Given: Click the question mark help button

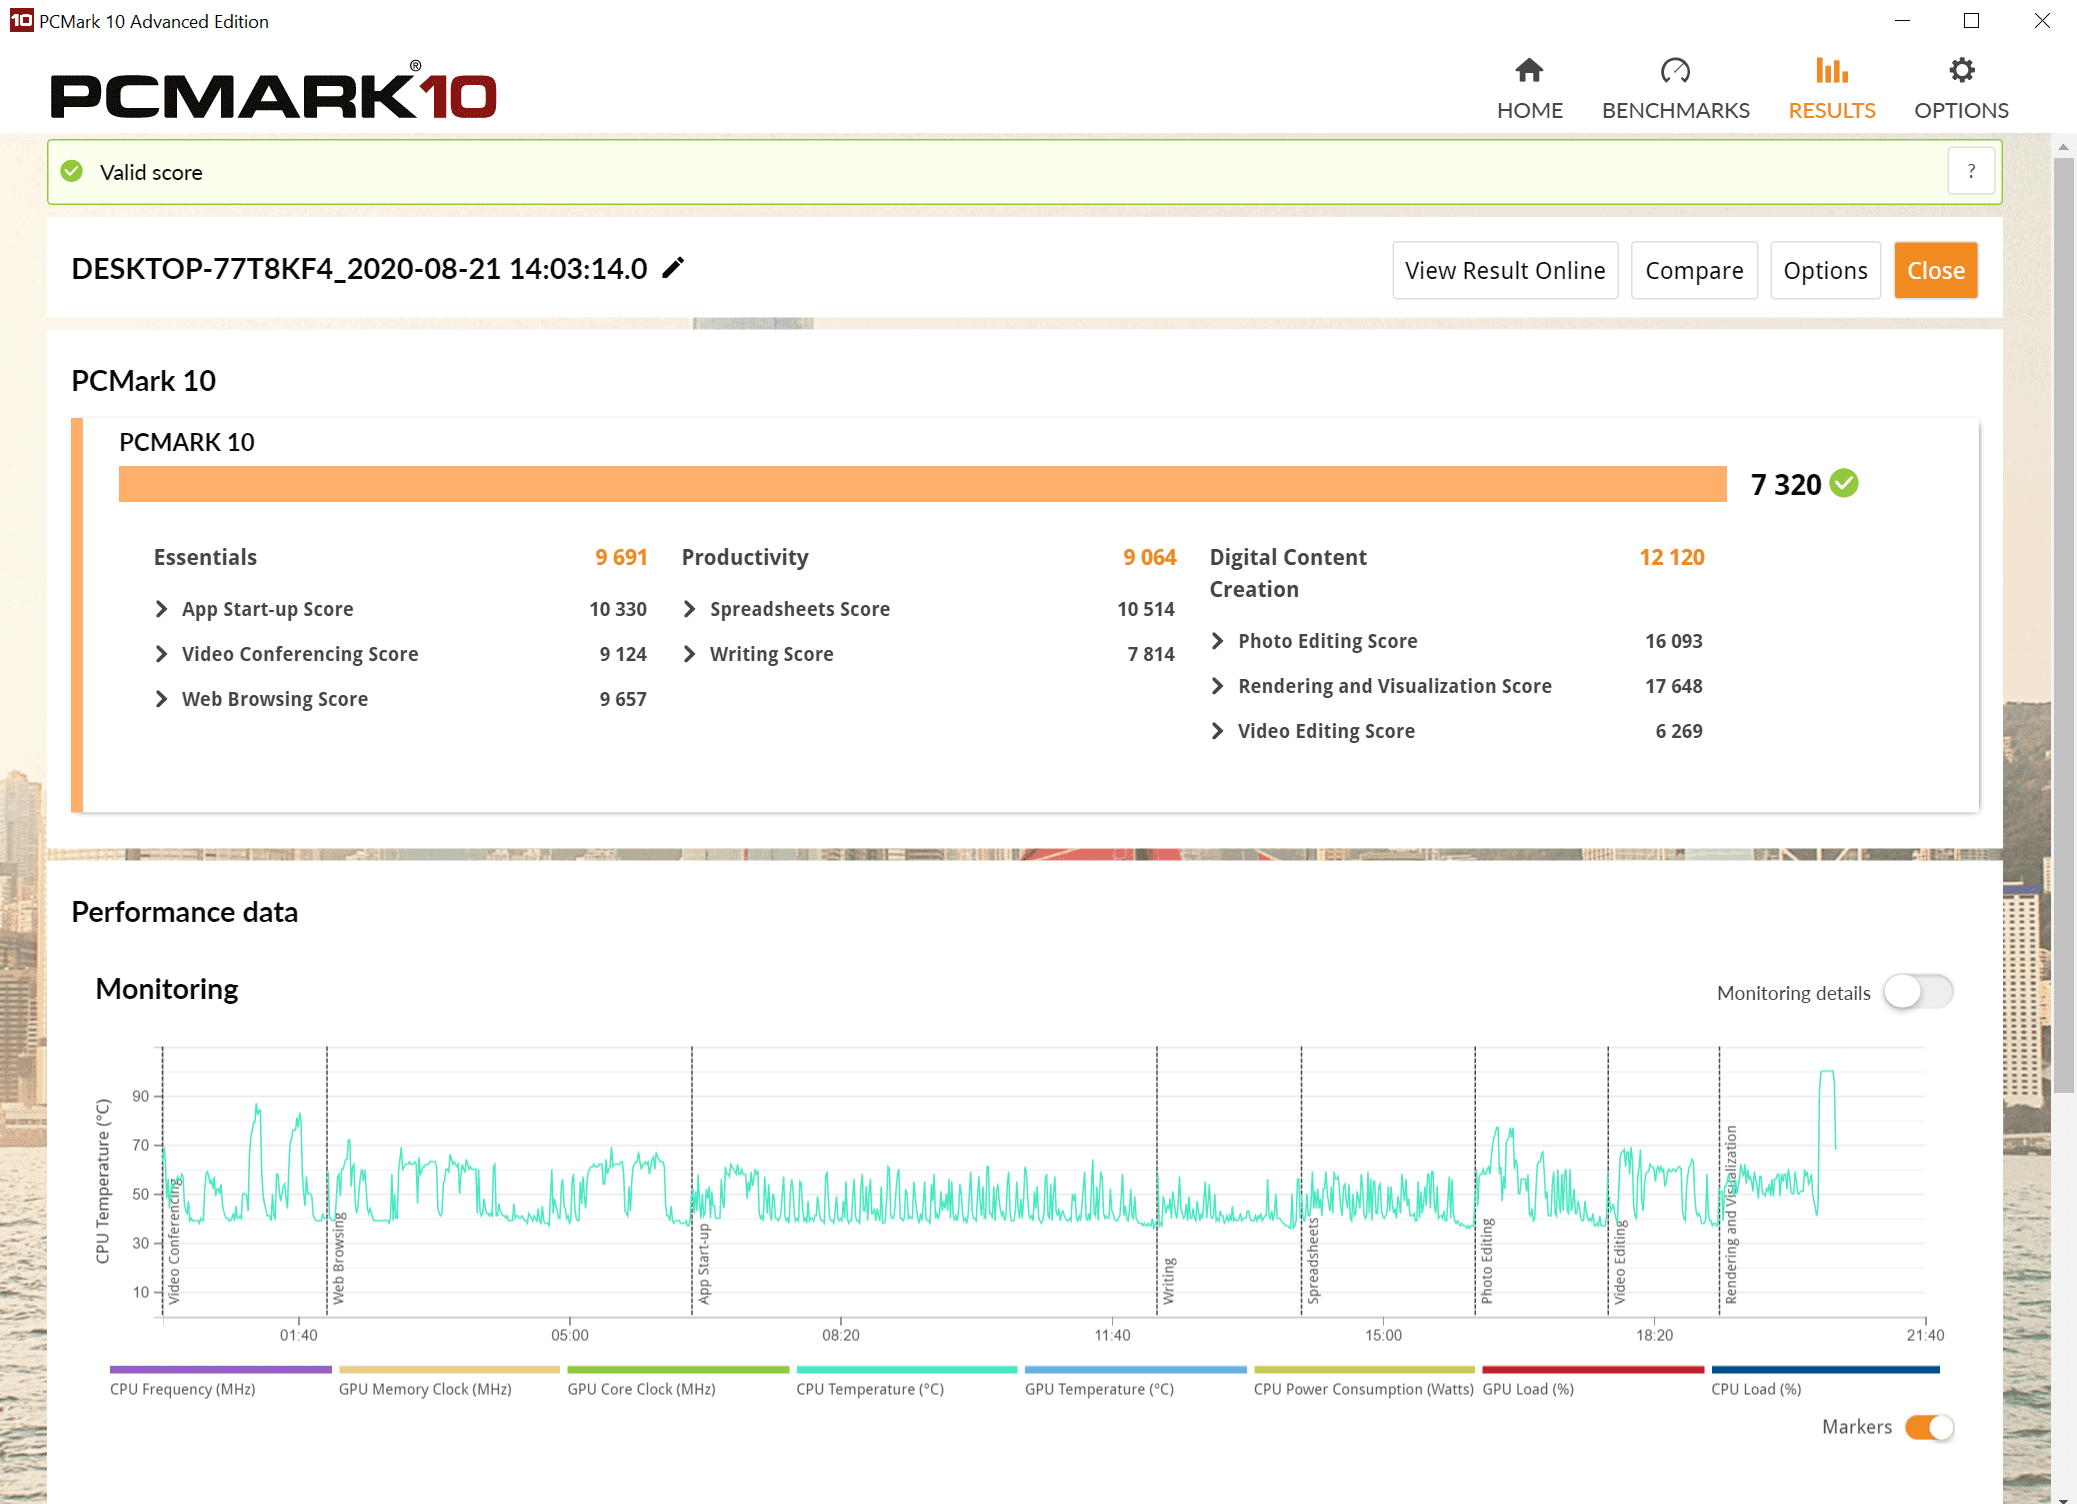Looking at the screenshot, I should pos(1971,171).
